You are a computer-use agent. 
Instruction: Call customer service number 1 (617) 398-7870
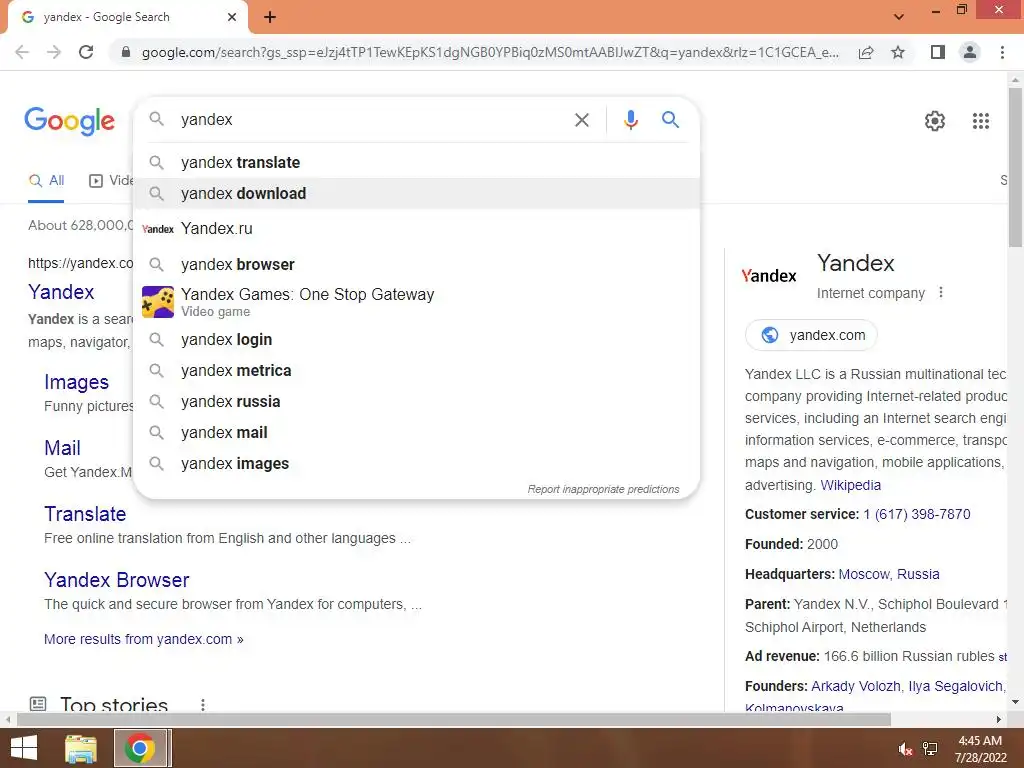[x=916, y=515]
